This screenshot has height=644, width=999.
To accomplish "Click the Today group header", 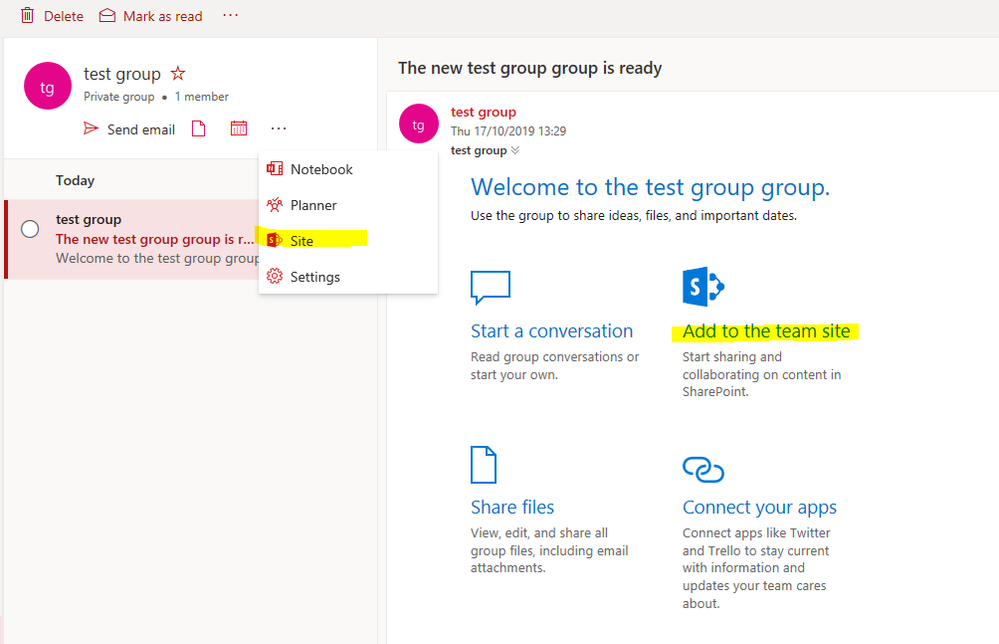I will [75, 180].
